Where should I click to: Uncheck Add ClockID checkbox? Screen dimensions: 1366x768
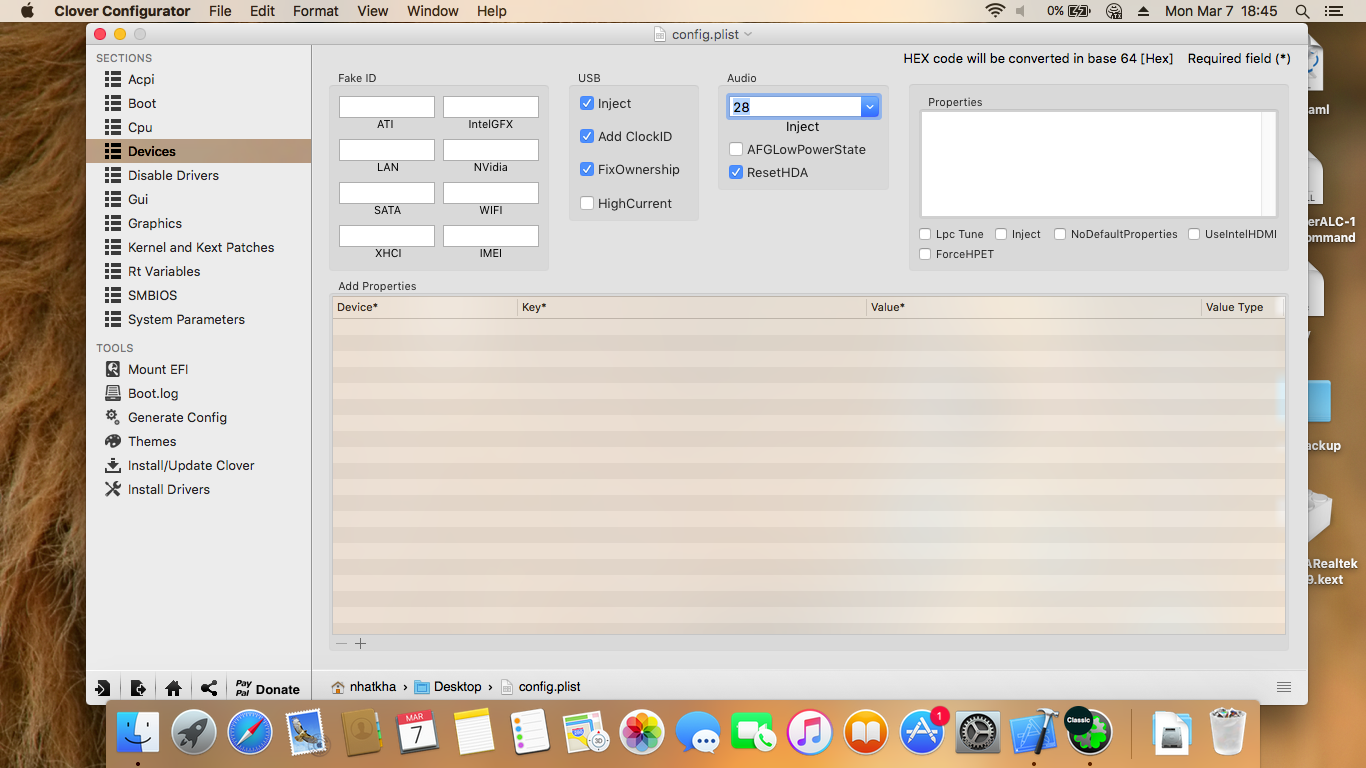[x=587, y=136]
